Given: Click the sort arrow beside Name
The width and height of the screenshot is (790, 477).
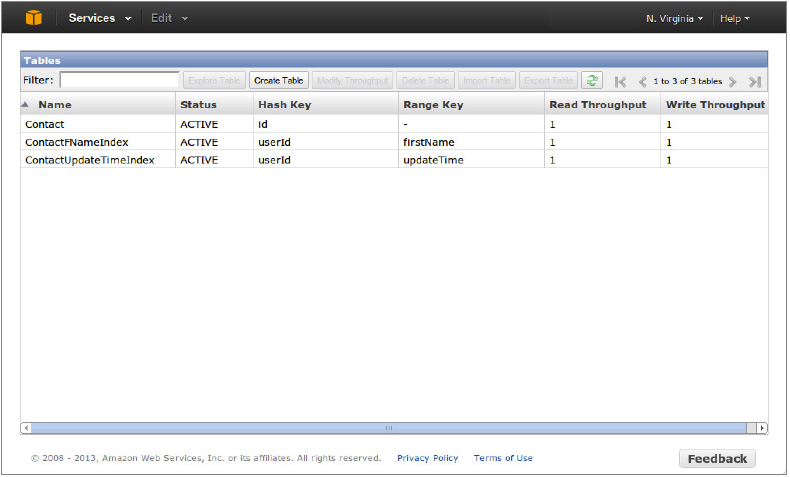Looking at the screenshot, I should pos(25,104).
